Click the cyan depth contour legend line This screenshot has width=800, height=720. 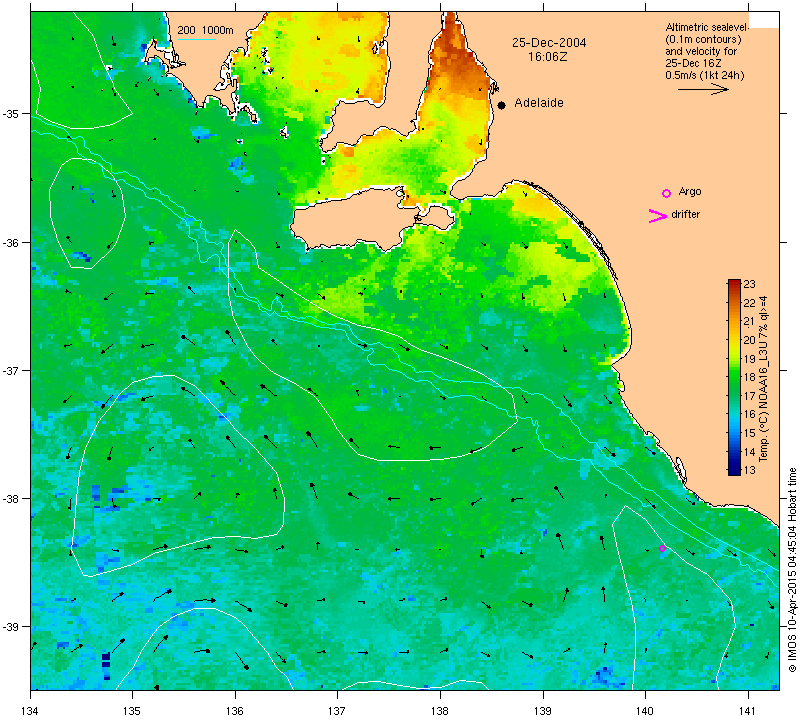196,39
